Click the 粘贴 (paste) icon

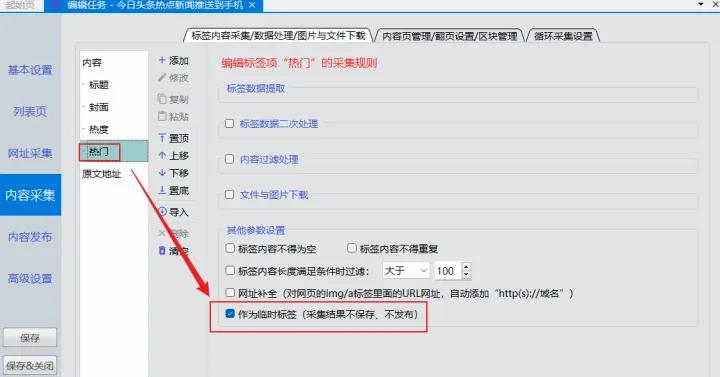click(x=162, y=116)
